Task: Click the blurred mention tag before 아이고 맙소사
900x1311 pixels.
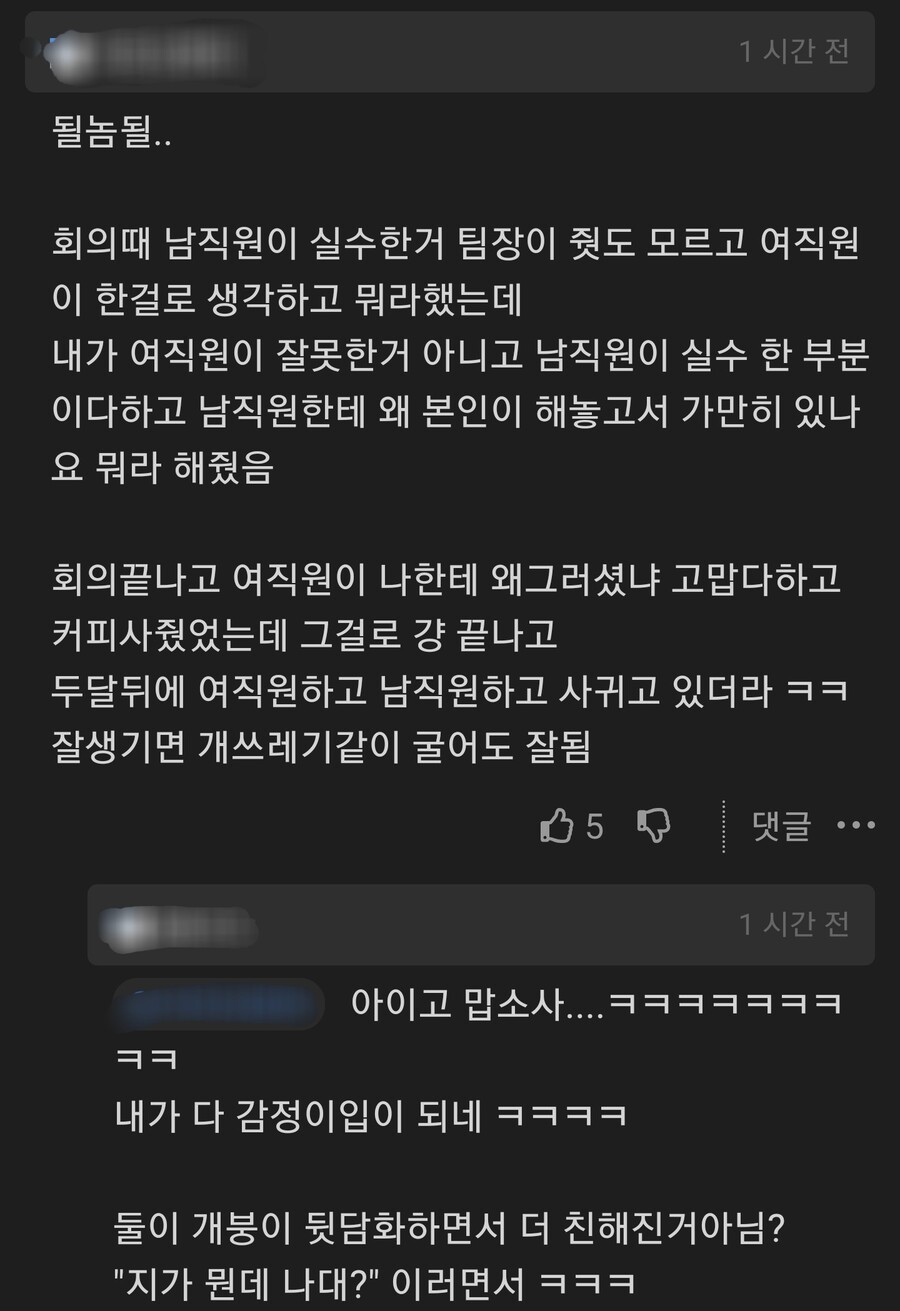Action: (220, 1004)
